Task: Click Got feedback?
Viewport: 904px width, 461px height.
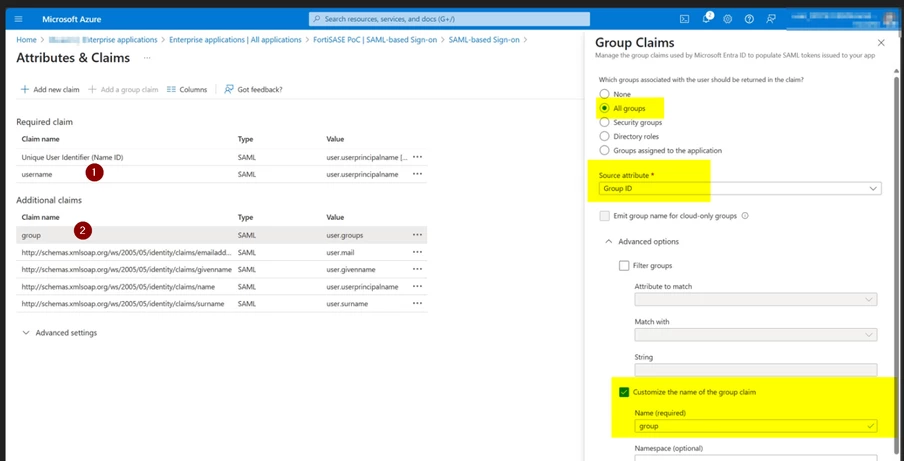Action: (253, 89)
